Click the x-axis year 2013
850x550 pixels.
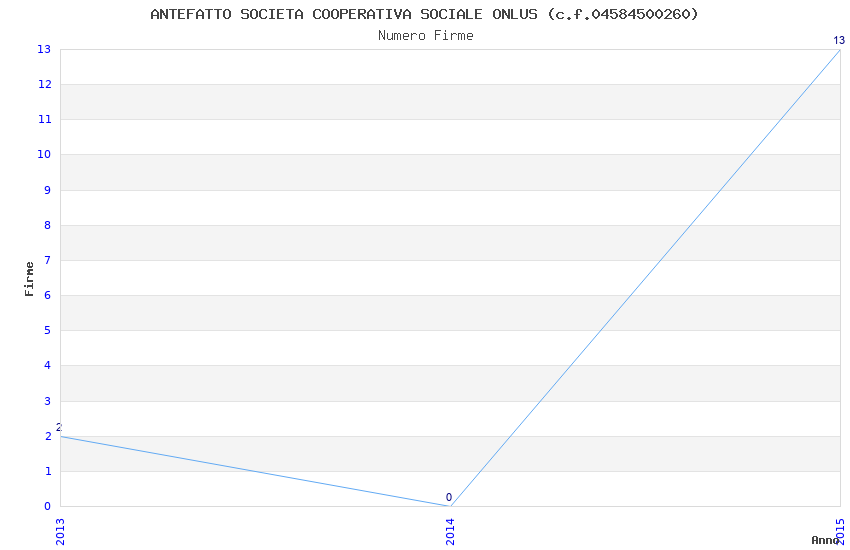pos(60,532)
